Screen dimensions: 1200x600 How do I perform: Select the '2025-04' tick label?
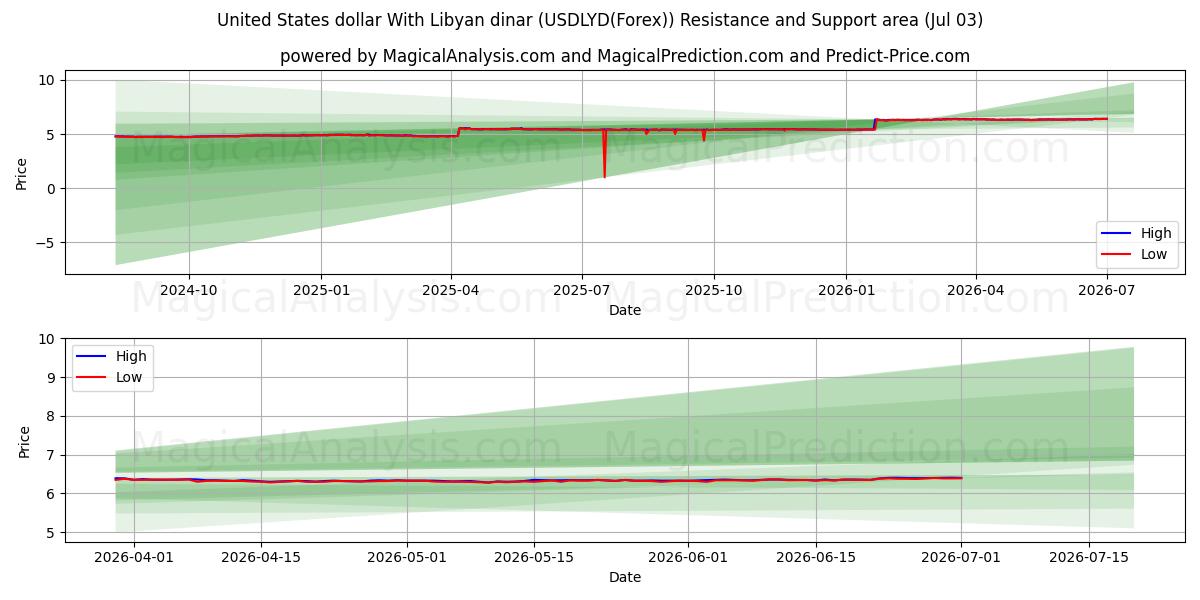tap(451, 290)
